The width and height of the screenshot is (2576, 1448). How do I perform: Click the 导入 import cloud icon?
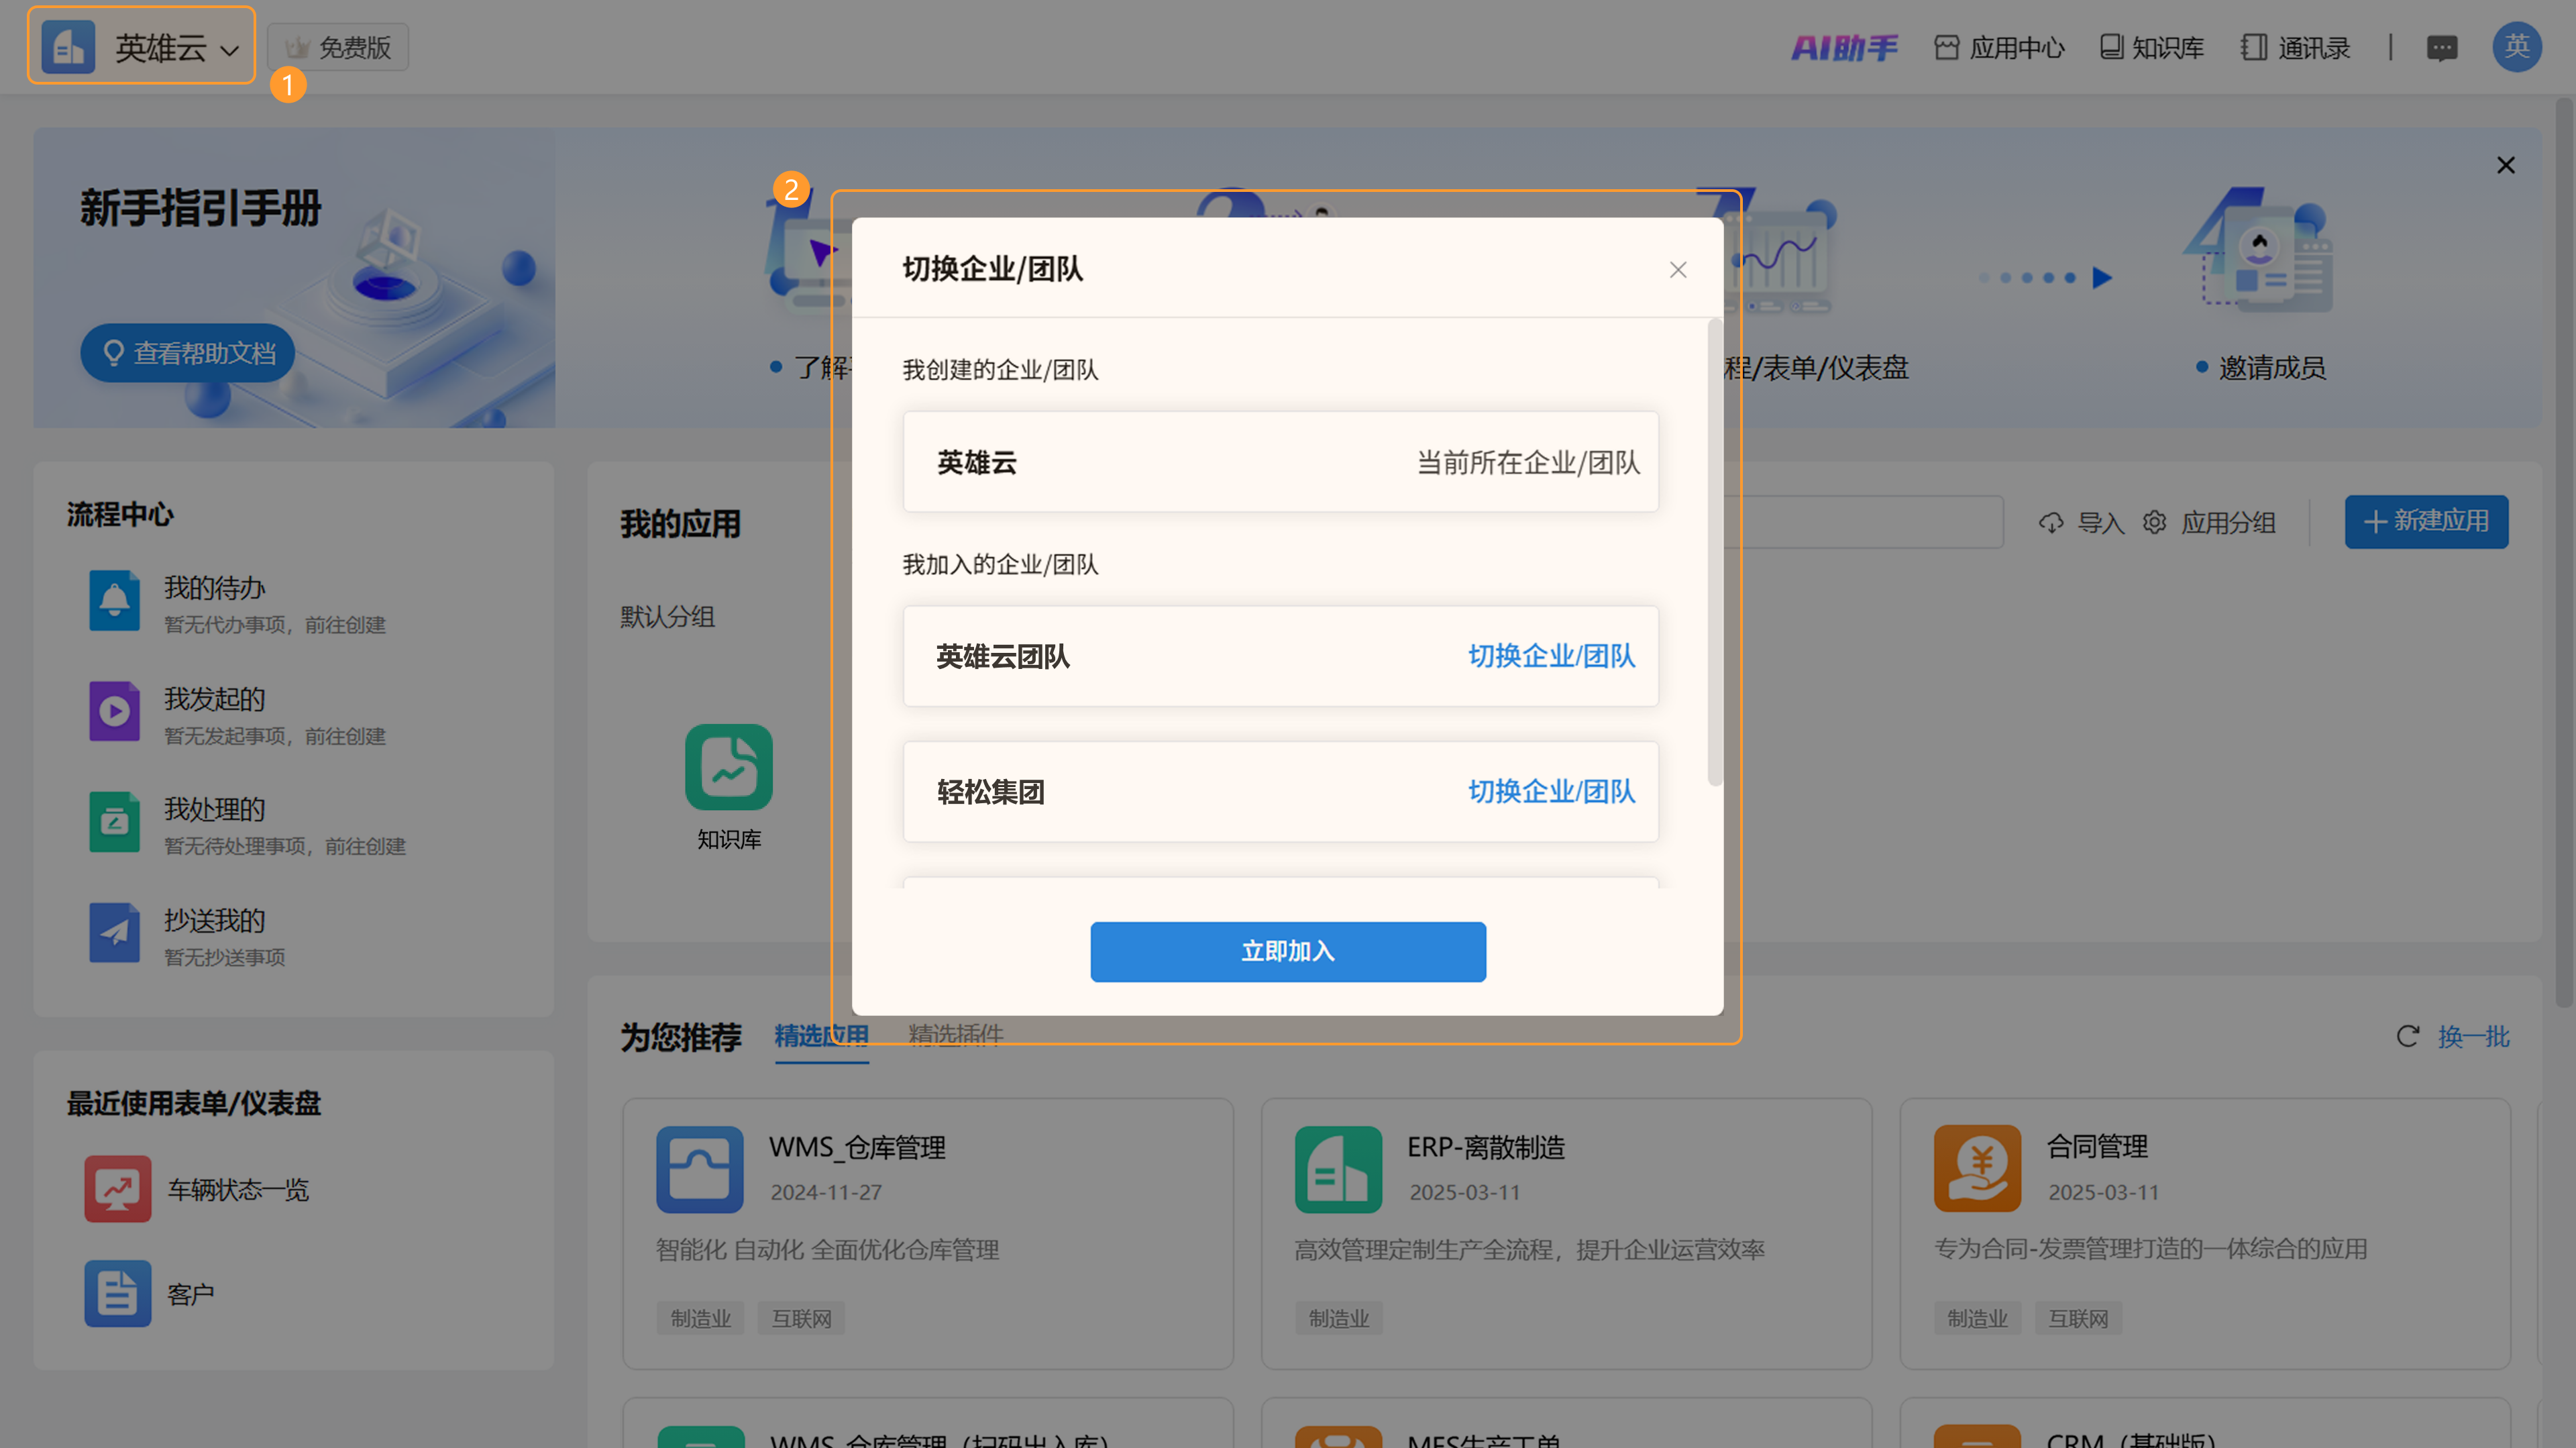[x=2050, y=523]
